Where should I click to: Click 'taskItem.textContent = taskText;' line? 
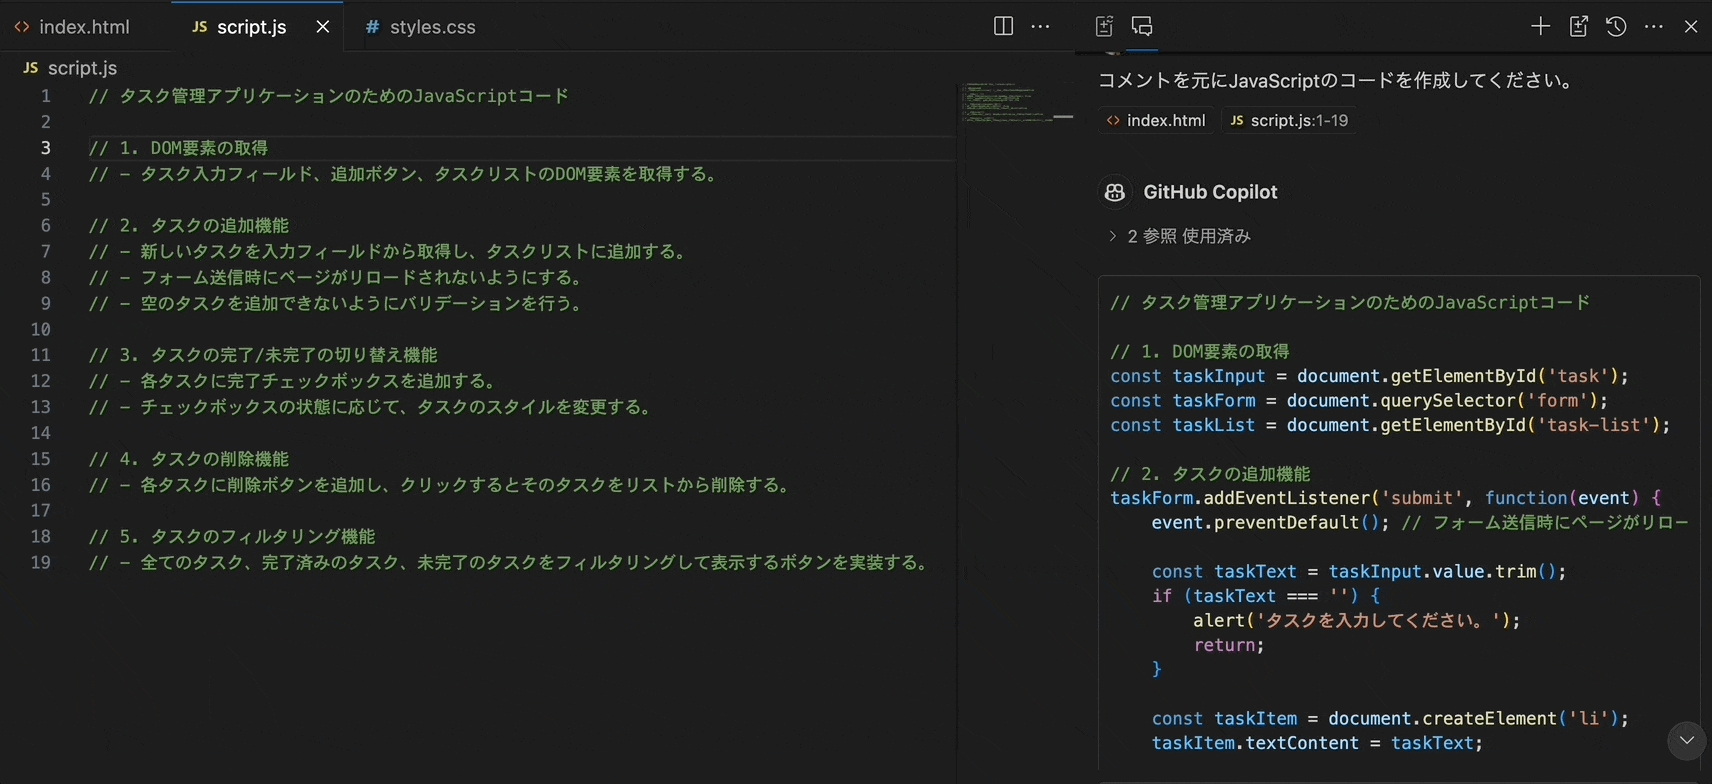1317,743
